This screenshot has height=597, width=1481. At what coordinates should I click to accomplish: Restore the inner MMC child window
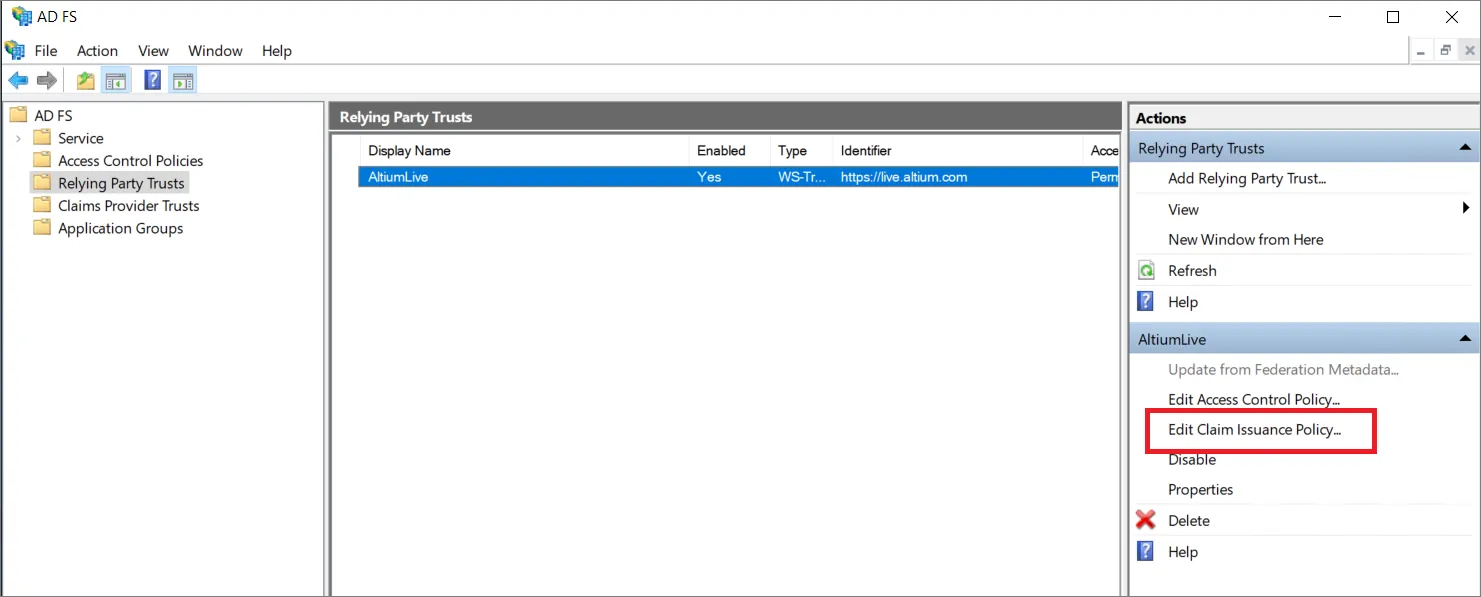pos(1446,50)
